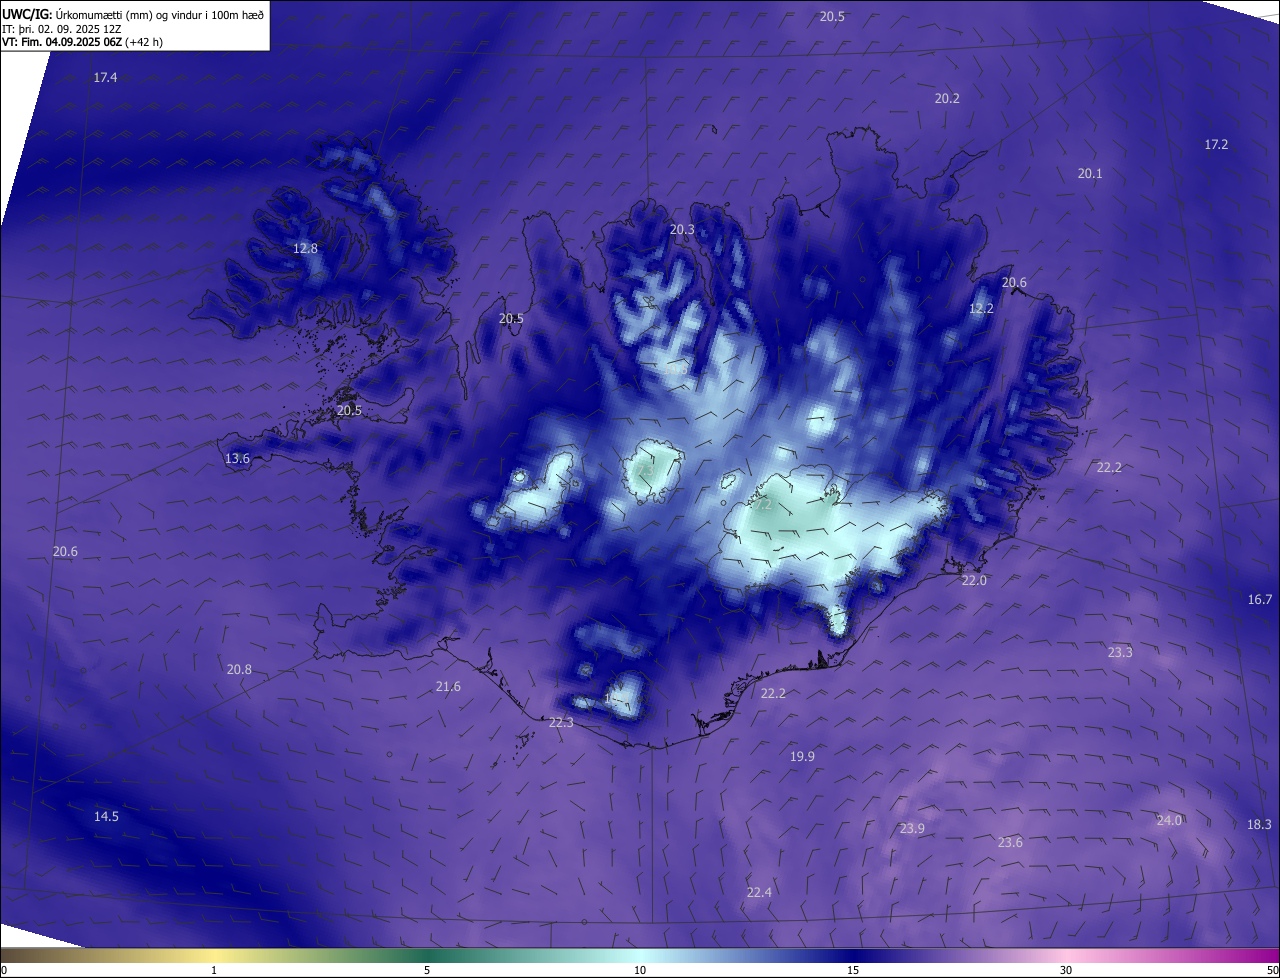Click the 17.4 value on the map
The width and height of the screenshot is (1280, 978).
pyautogui.click(x=105, y=78)
